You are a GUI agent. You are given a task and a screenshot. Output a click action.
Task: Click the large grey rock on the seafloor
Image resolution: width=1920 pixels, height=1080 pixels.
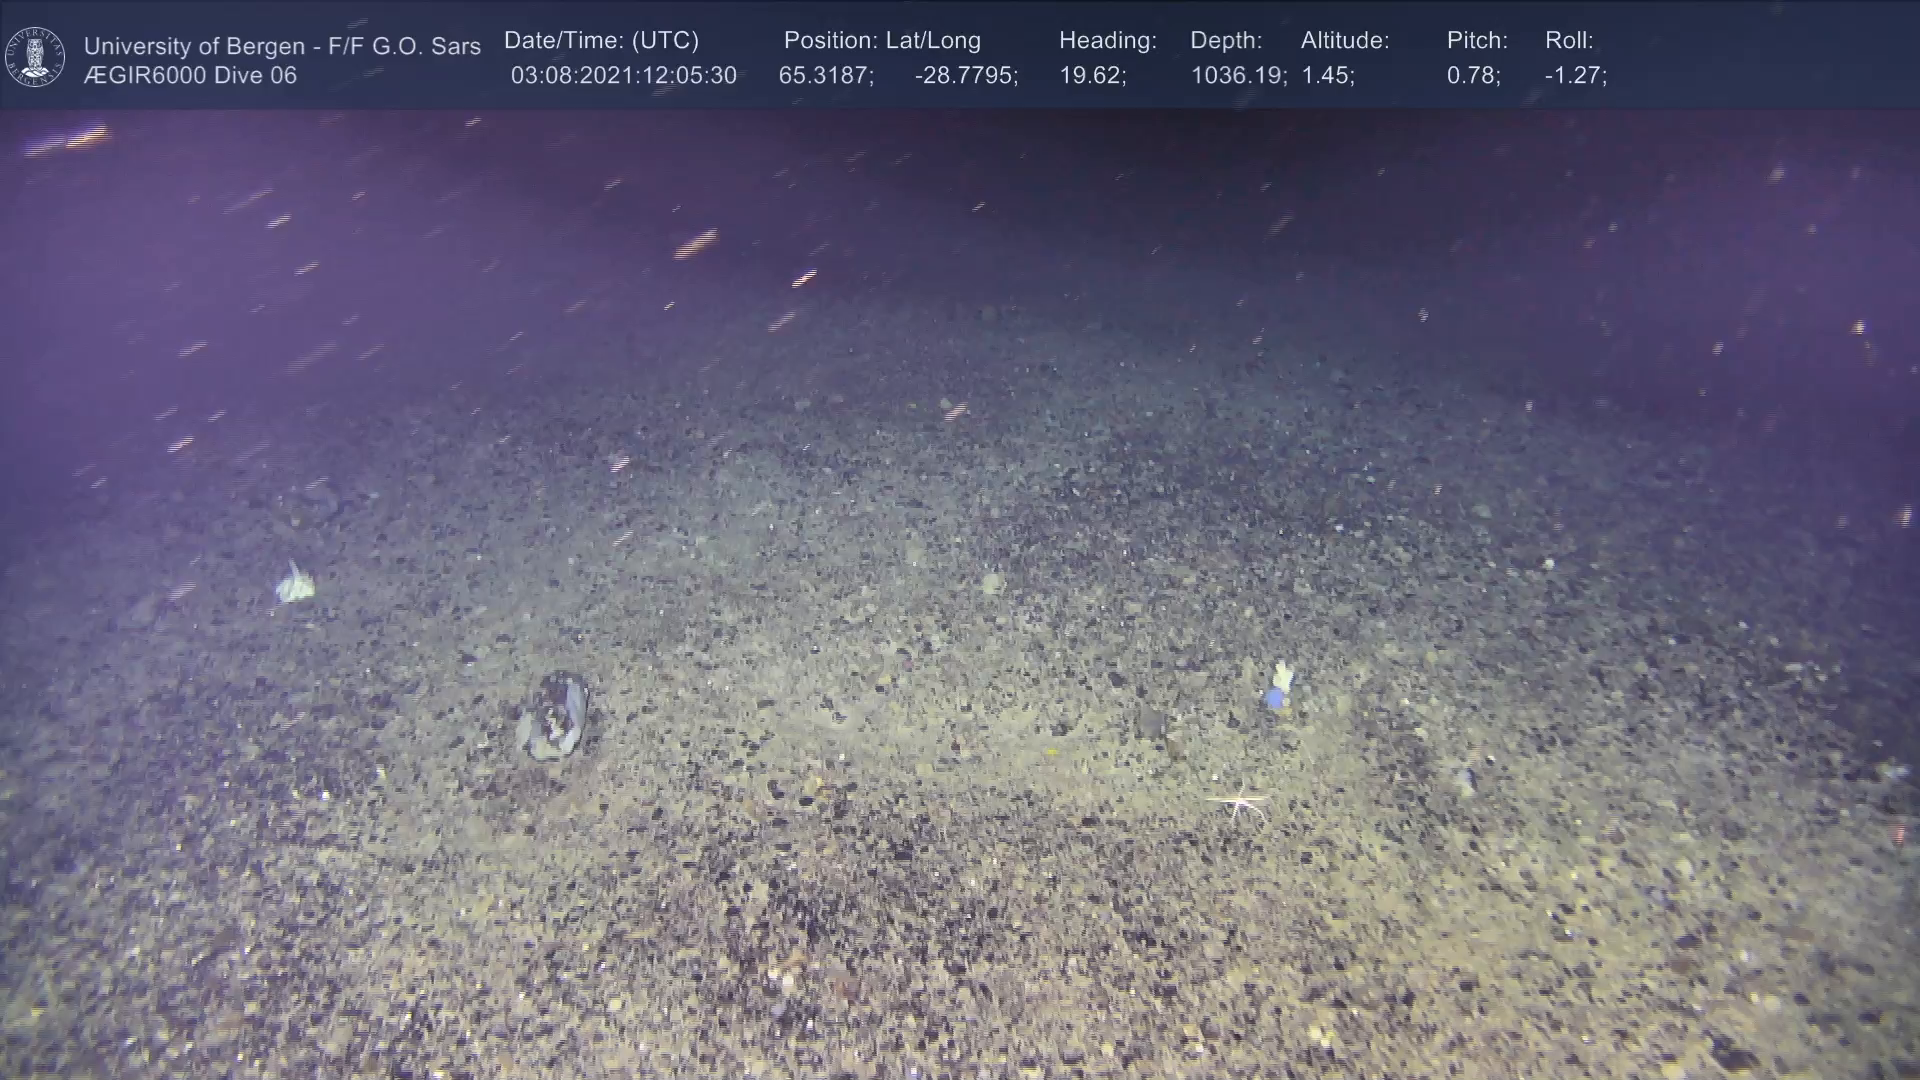[554, 716]
